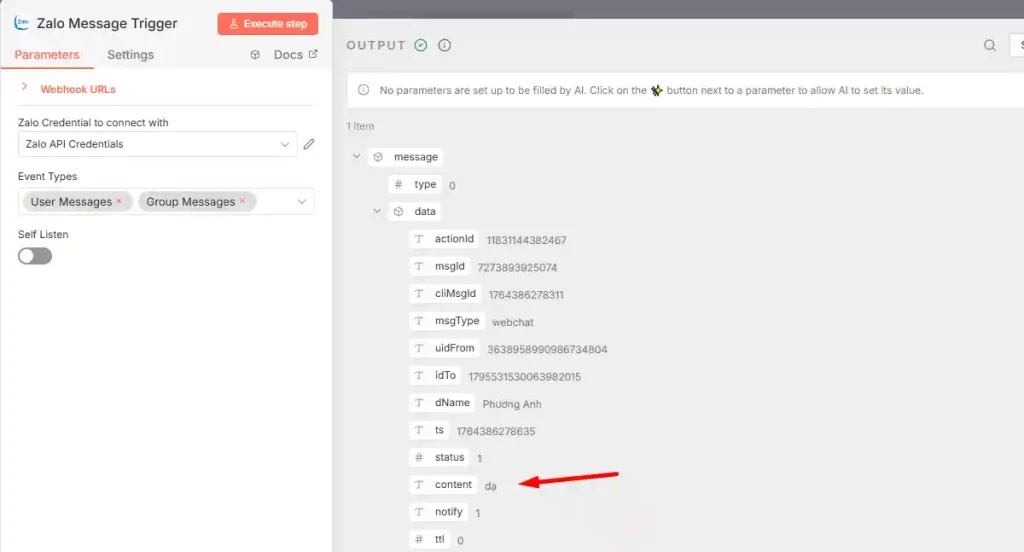Image resolution: width=1024 pixels, height=552 pixels.
Task: Collapse the message node chevron
Action: pyautogui.click(x=357, y=156)
